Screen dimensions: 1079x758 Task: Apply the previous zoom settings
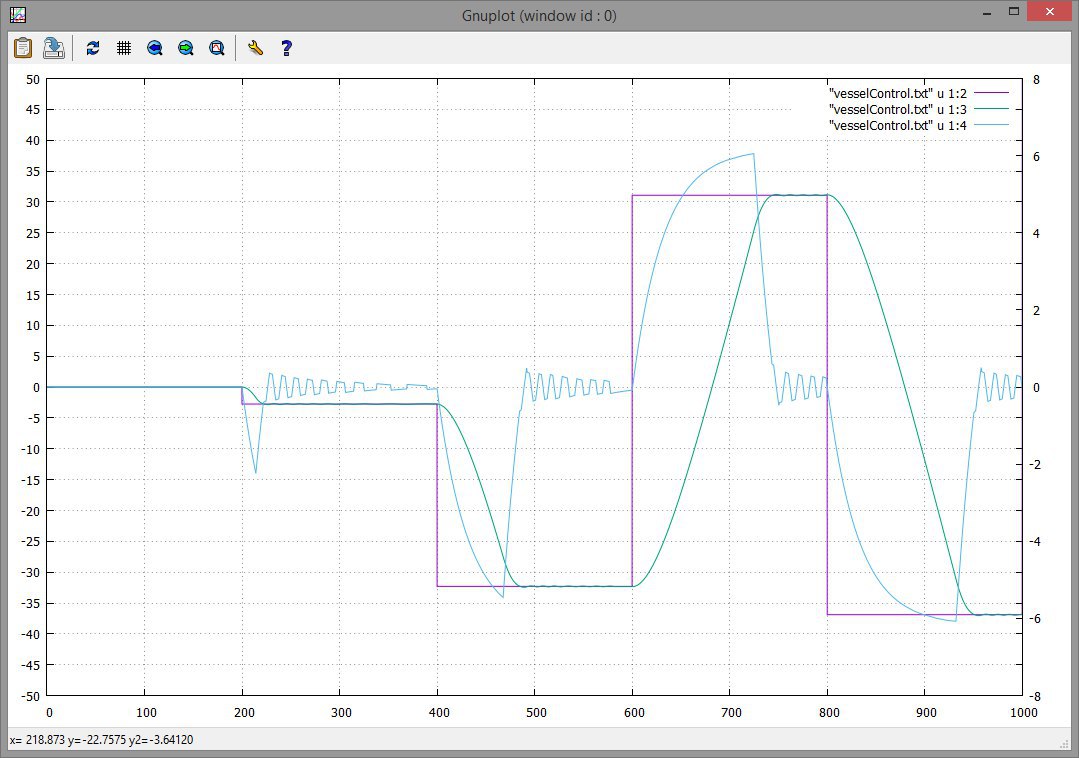pyautogui.click(x=155, y=47)
